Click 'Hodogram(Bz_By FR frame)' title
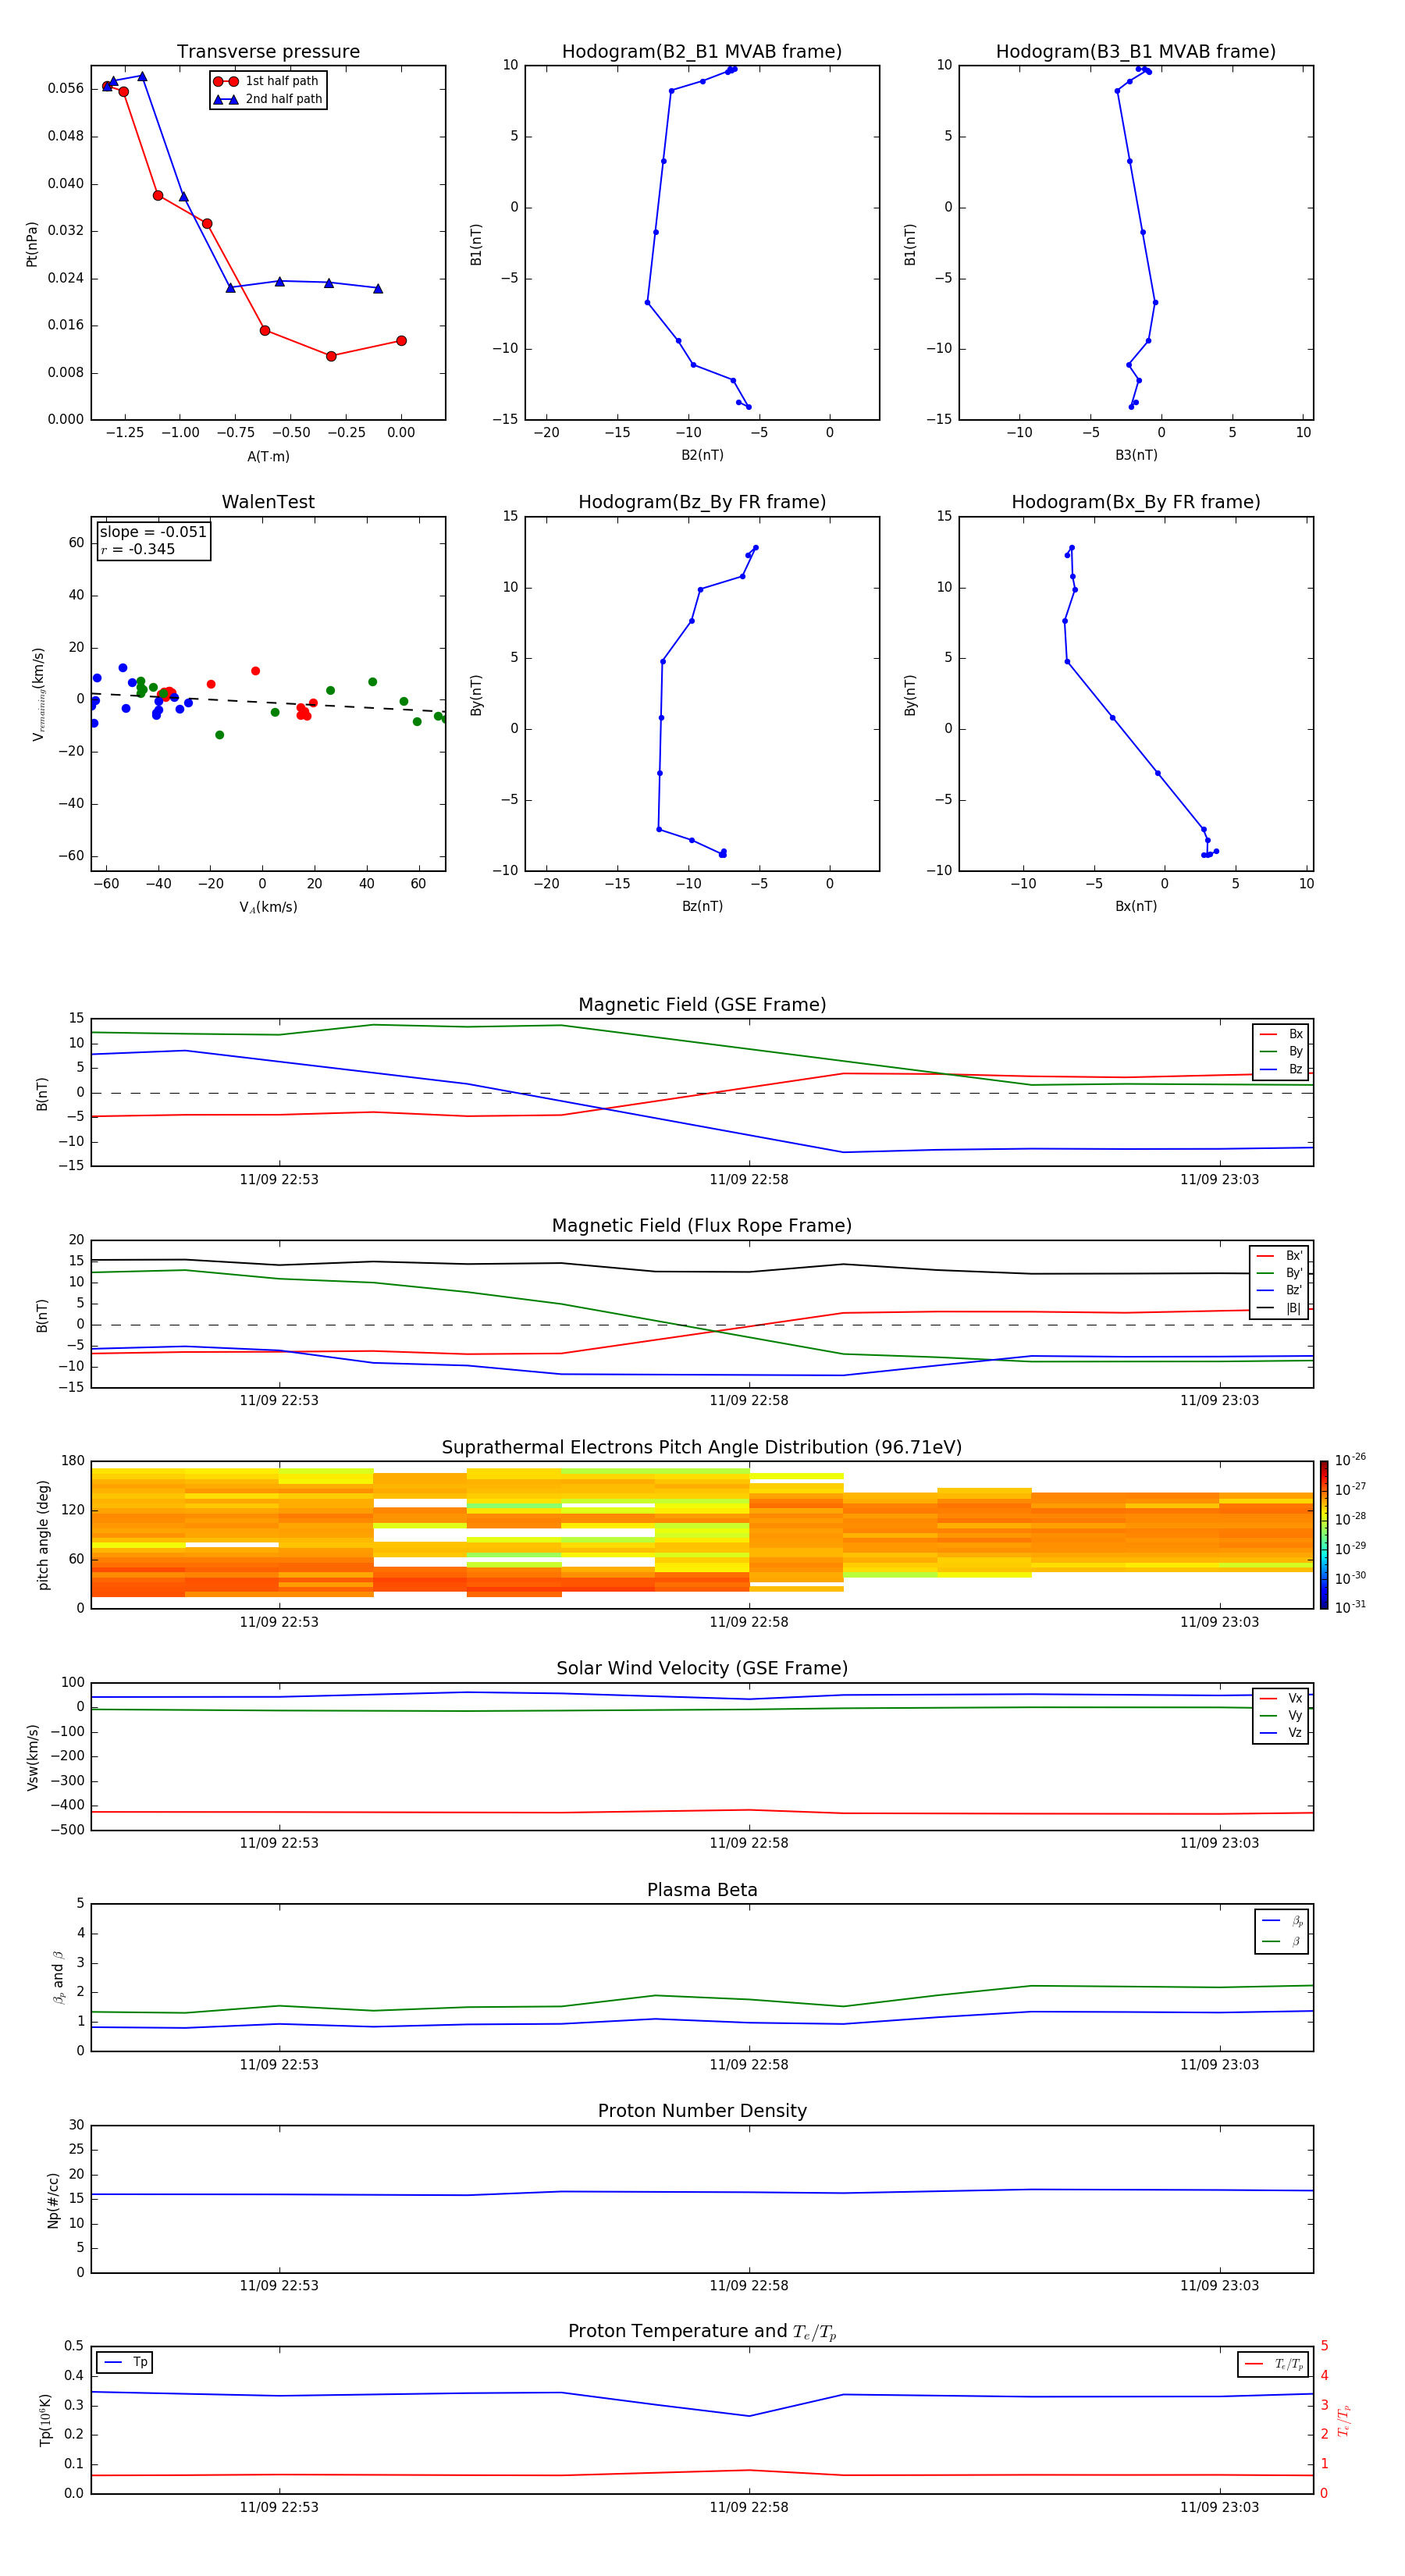 702,502
